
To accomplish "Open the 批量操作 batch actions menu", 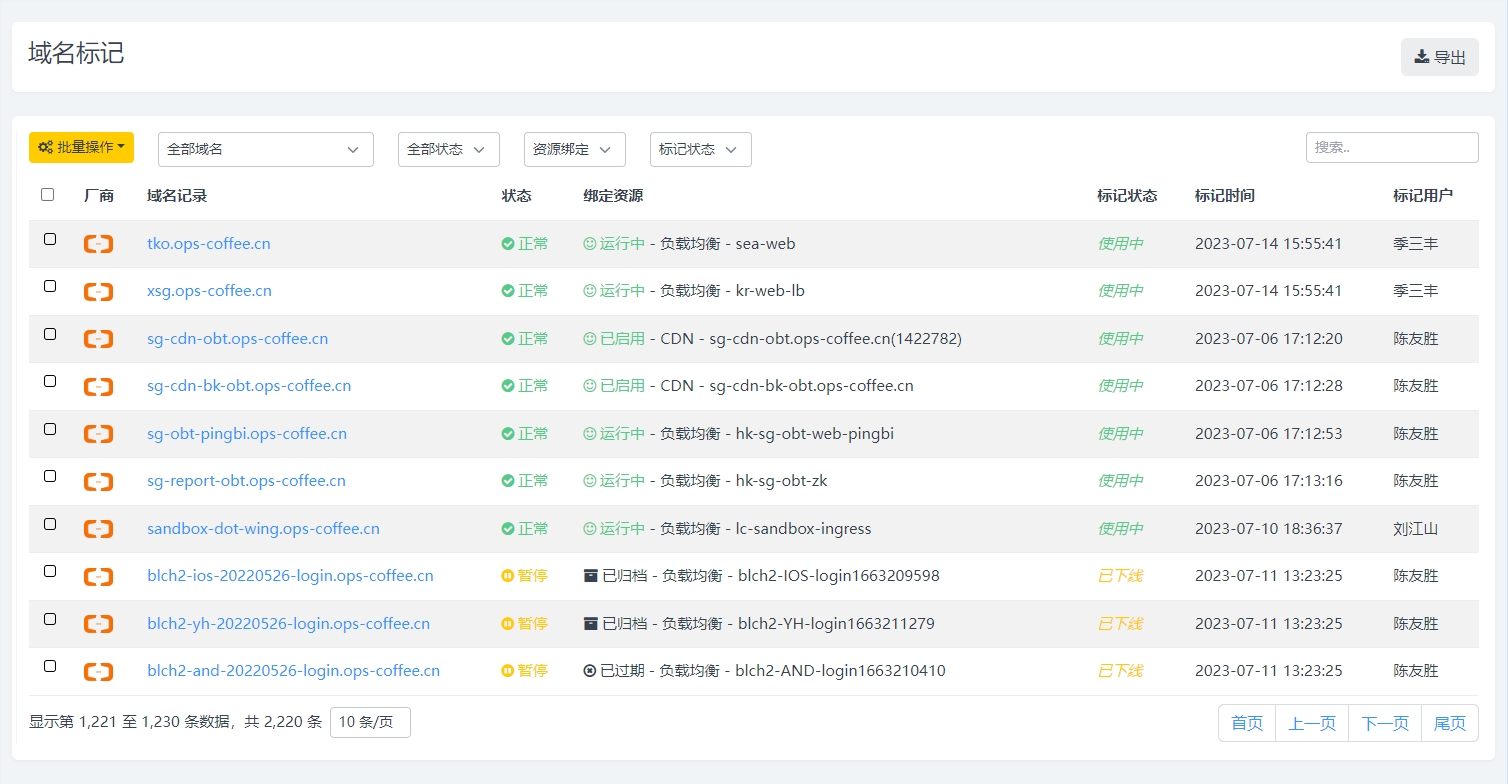I will 81,147.
